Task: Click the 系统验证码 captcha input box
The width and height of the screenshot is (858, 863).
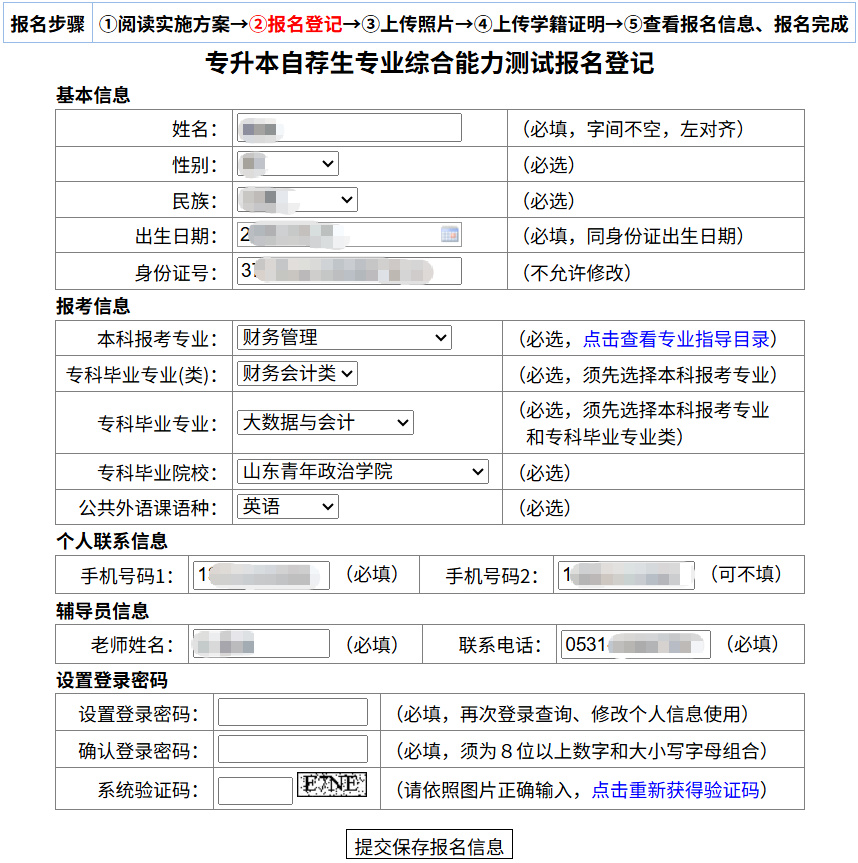Action: point(255,790)
